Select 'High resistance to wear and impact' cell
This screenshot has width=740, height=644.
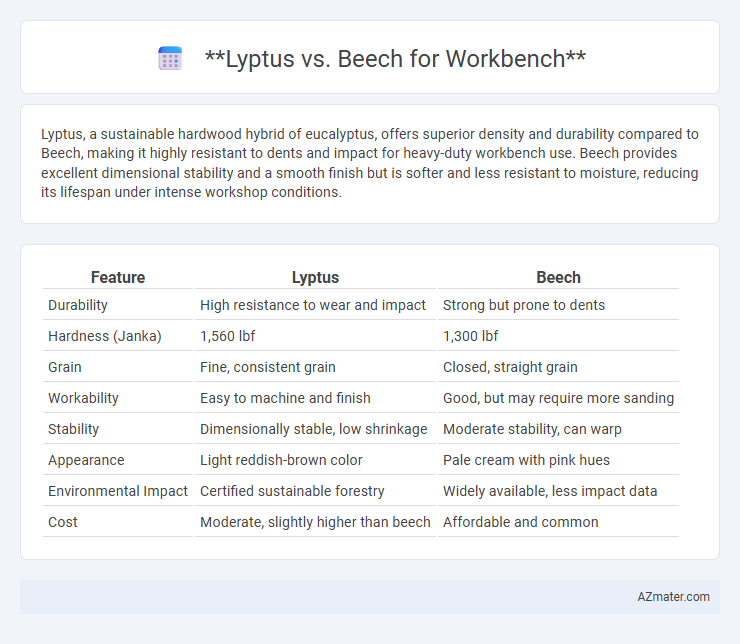[313, 305]
